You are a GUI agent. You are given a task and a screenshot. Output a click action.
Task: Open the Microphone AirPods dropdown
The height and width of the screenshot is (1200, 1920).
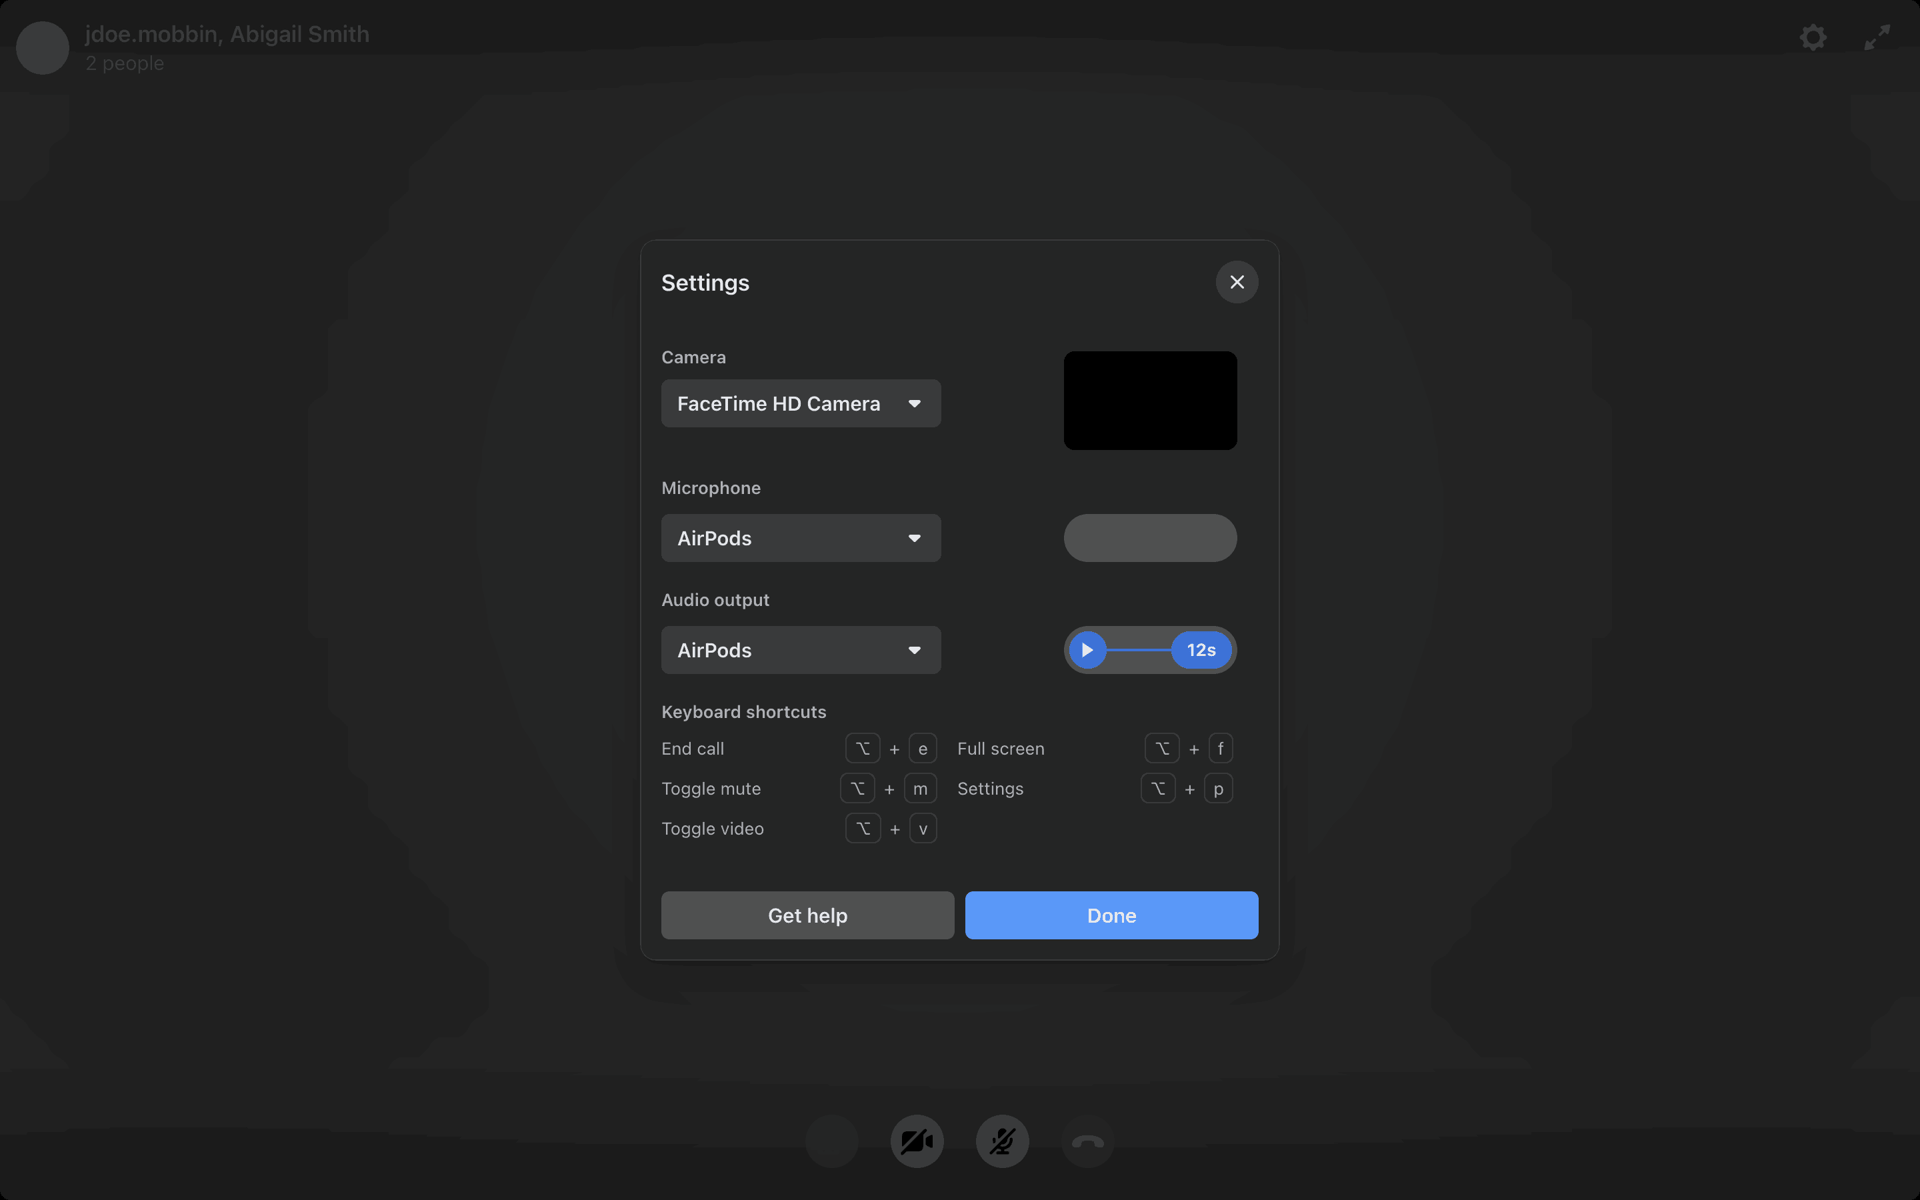(x=801, y=538)
